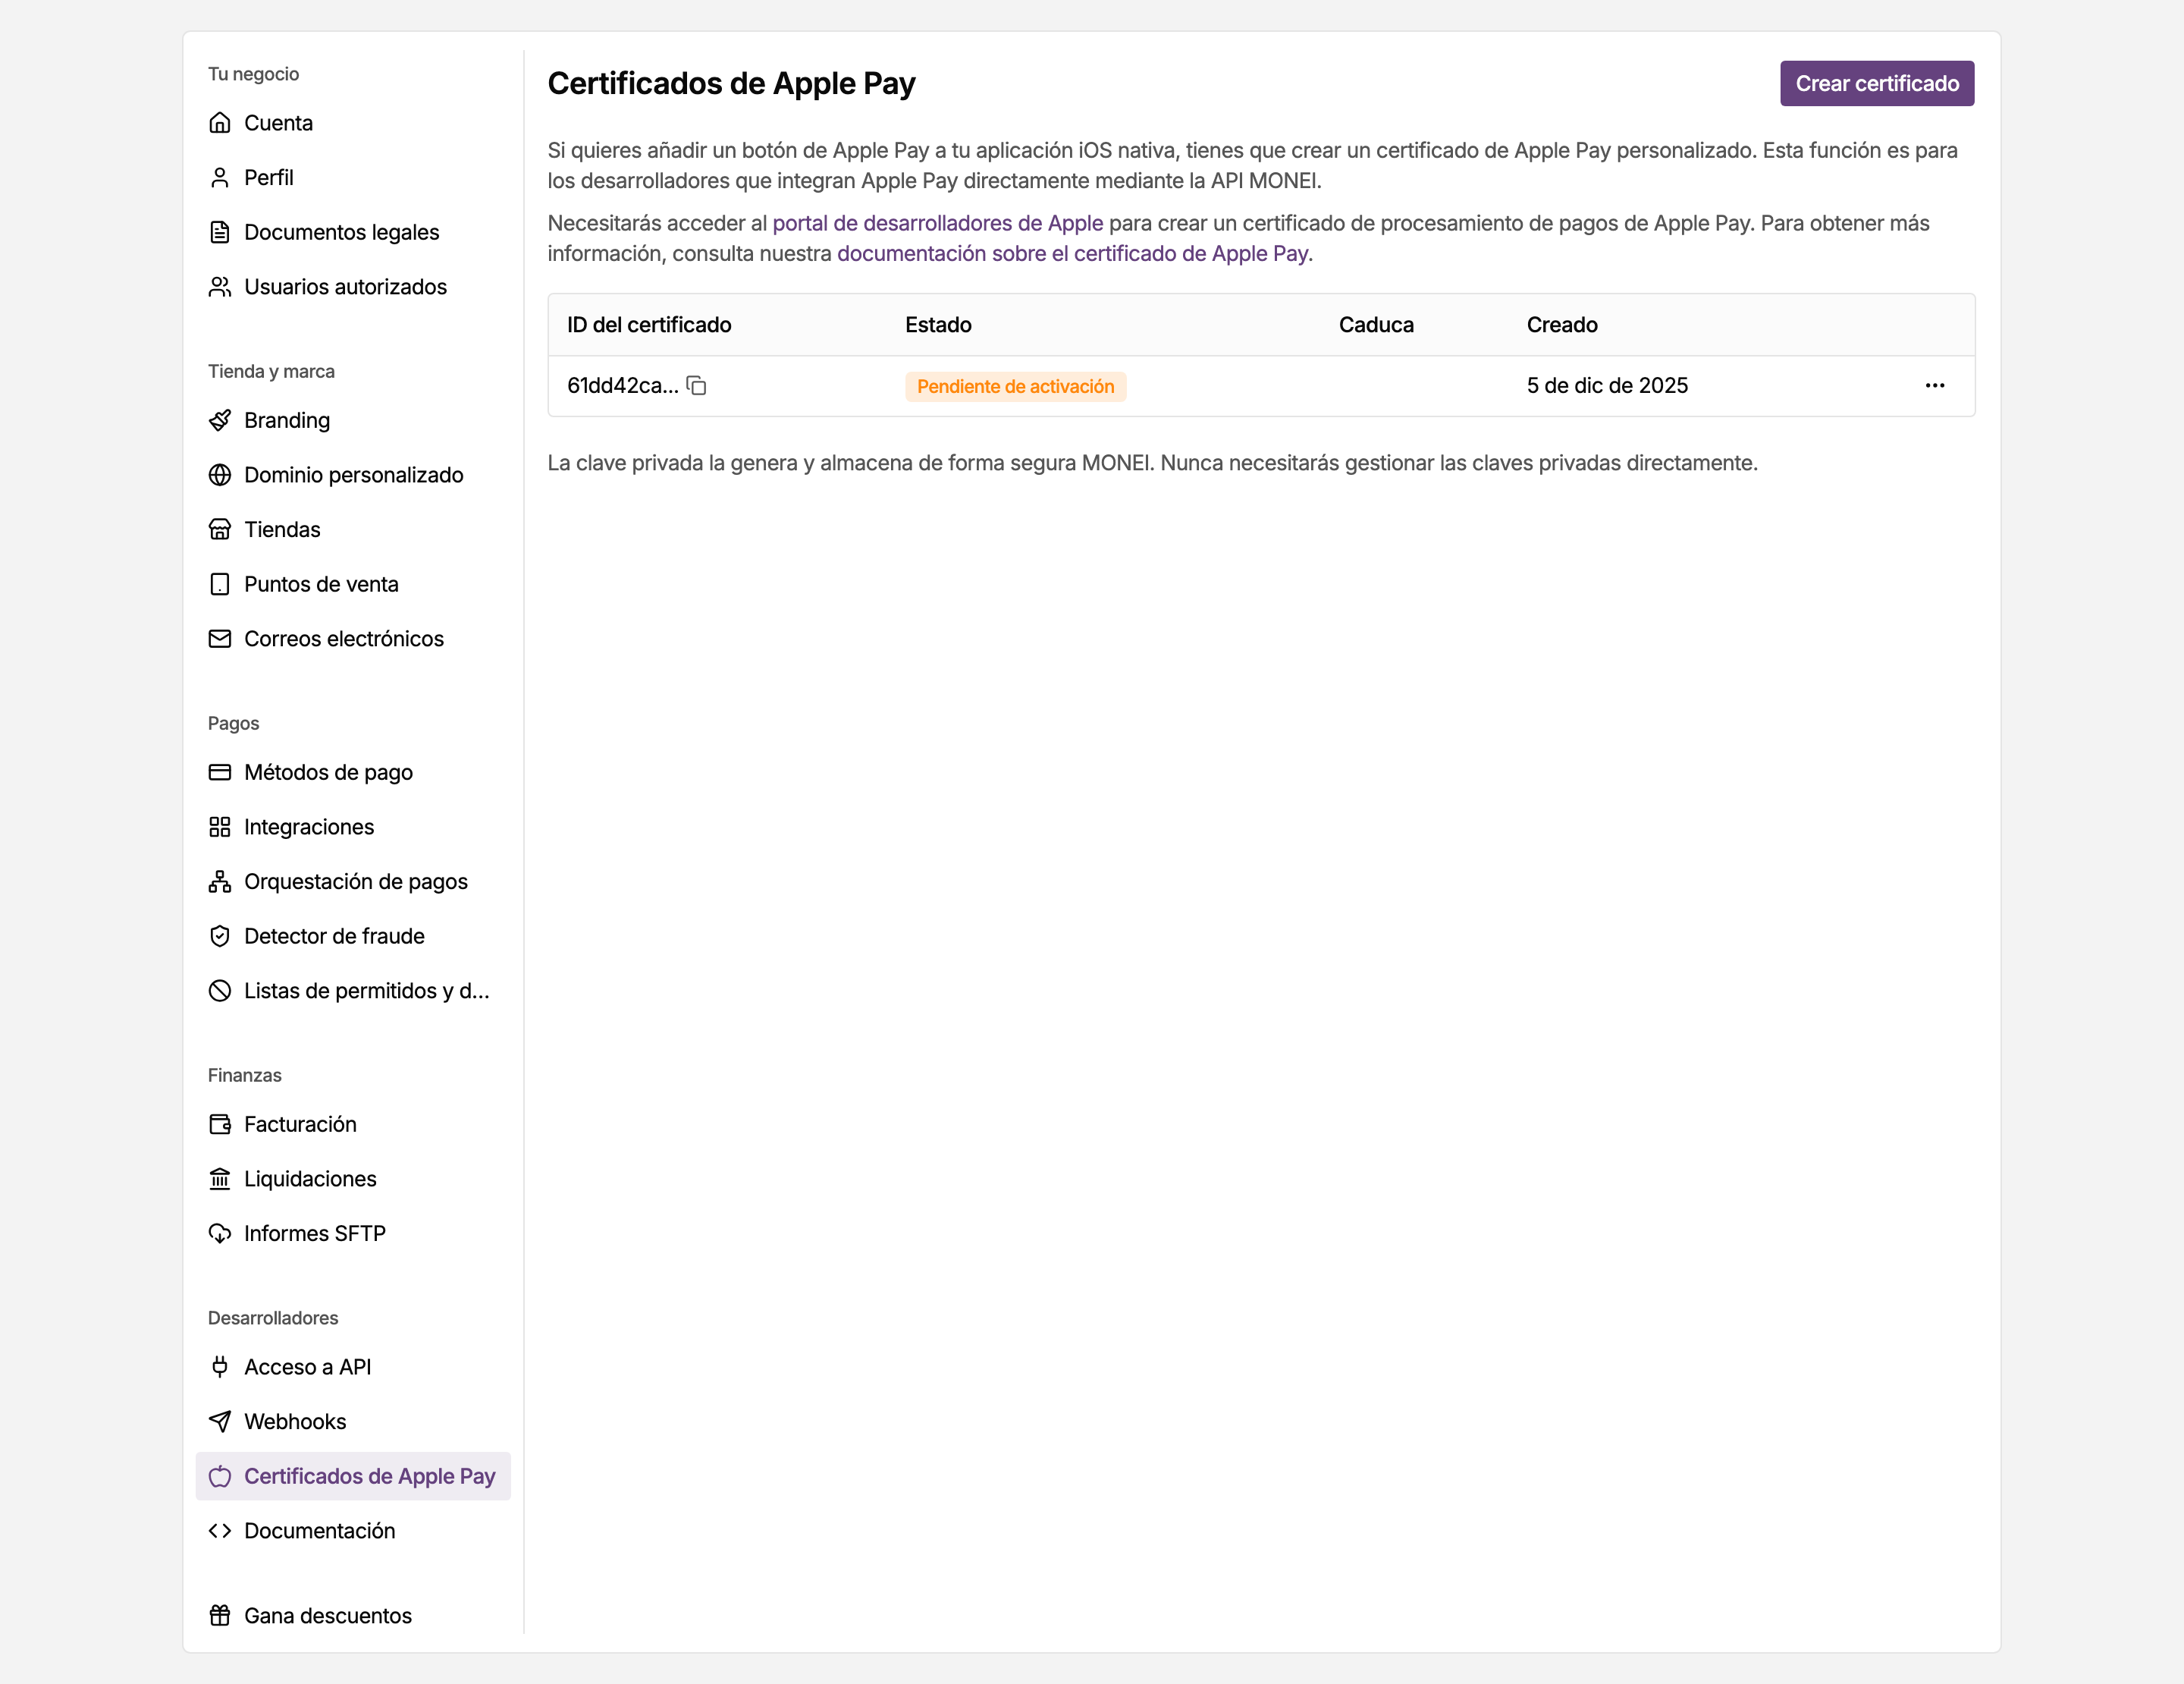Click the Orquestación de pagos network icon
This screenshot has height=1684, width=2184.
(220, 881)
